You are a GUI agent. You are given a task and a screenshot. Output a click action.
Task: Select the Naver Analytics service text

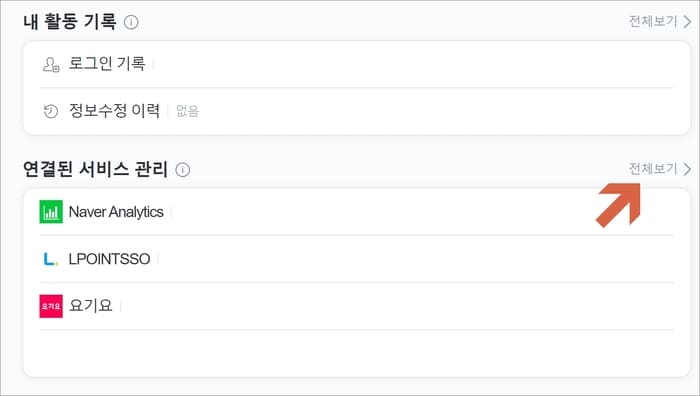[x=116, y=212]
